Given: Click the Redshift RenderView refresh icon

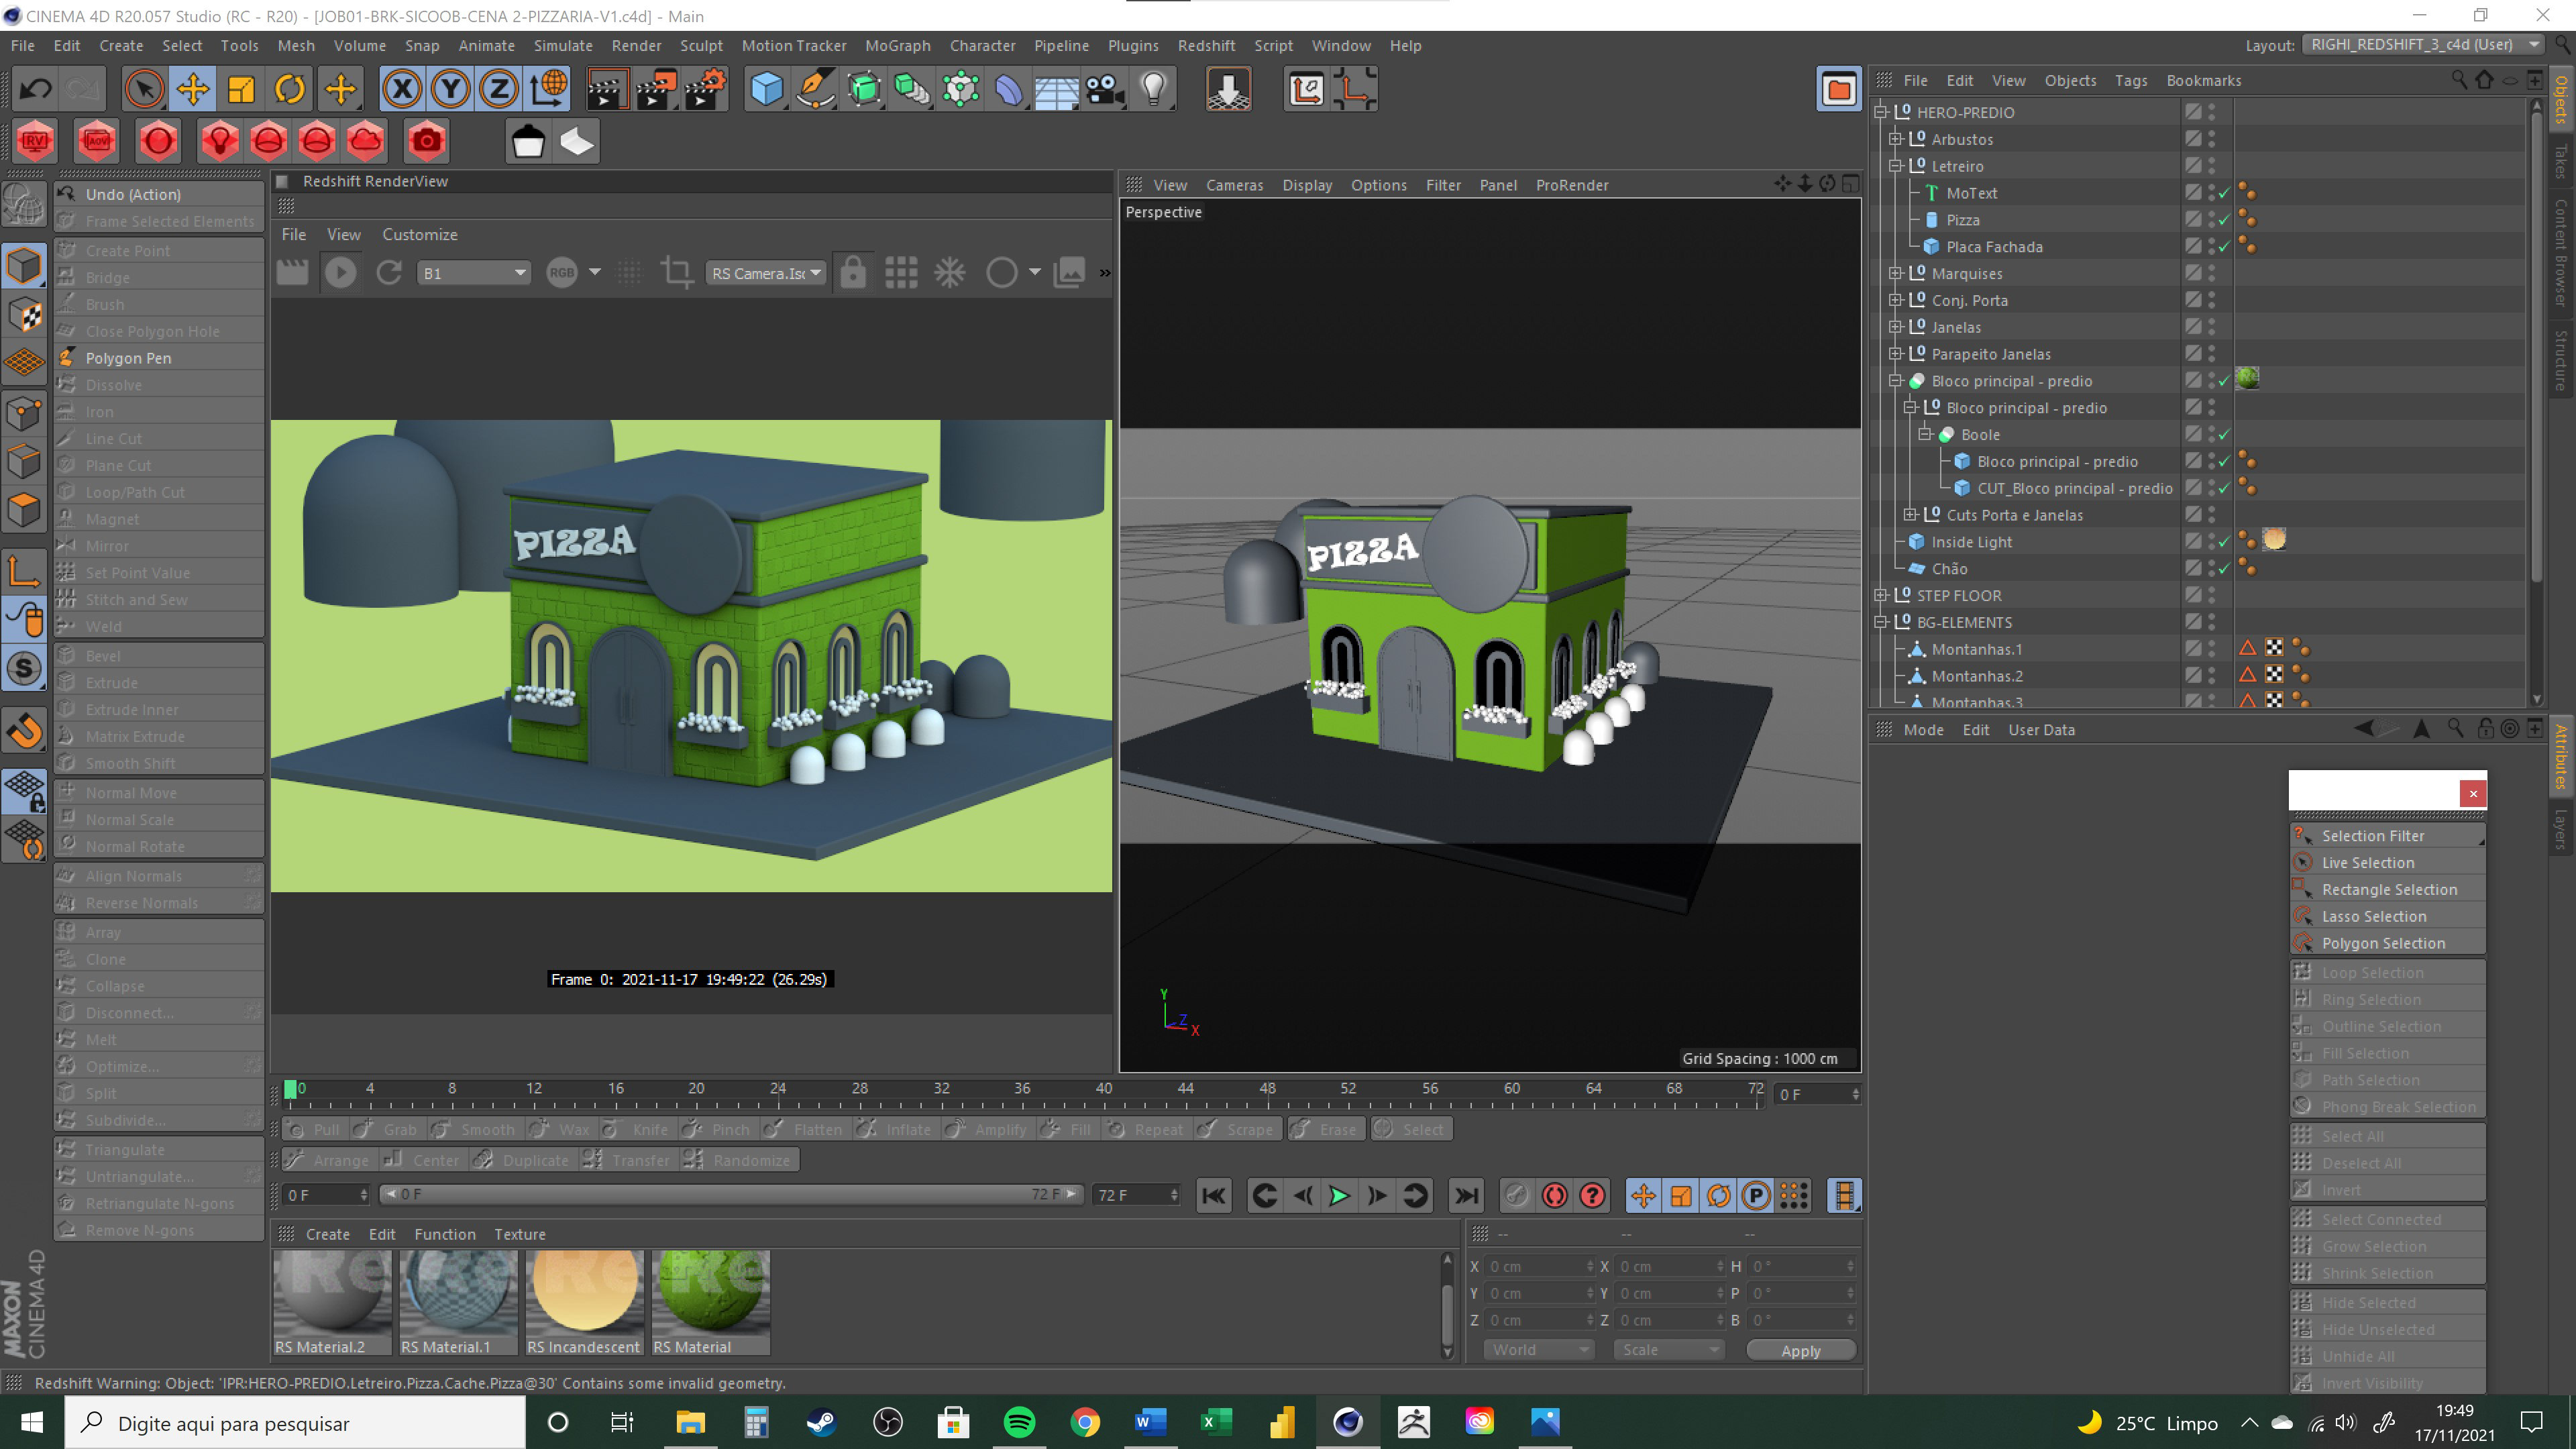Looking at the screenshot, I should click(x=389, y=272).
